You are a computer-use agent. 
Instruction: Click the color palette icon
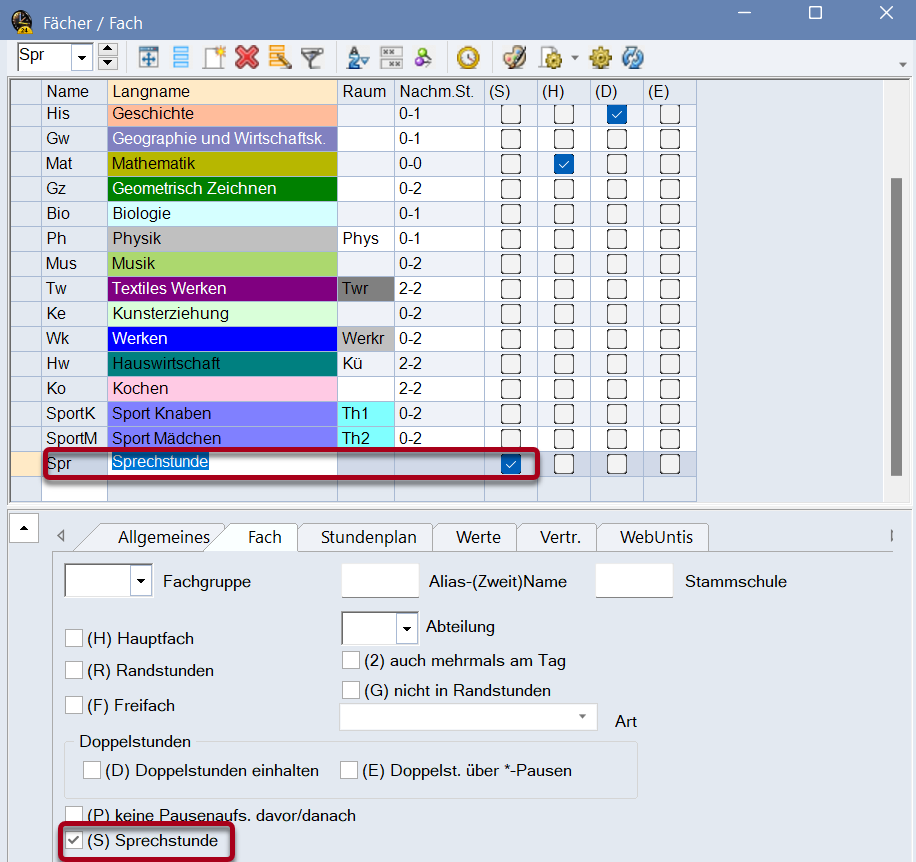[513, 57]
